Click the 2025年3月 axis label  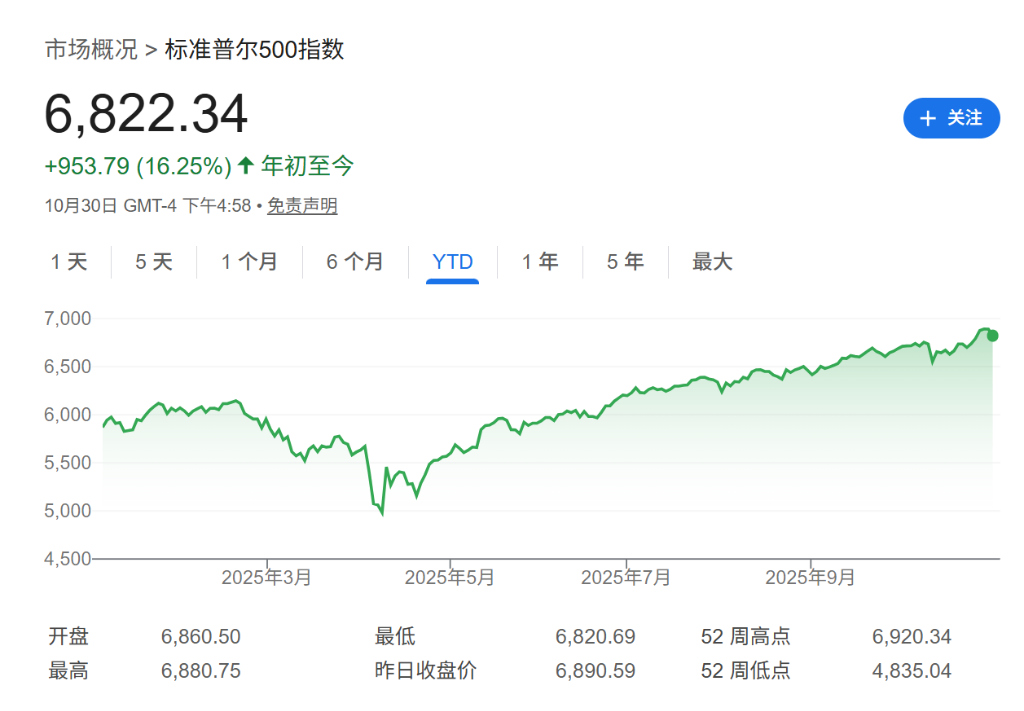[x=266, y=578]
